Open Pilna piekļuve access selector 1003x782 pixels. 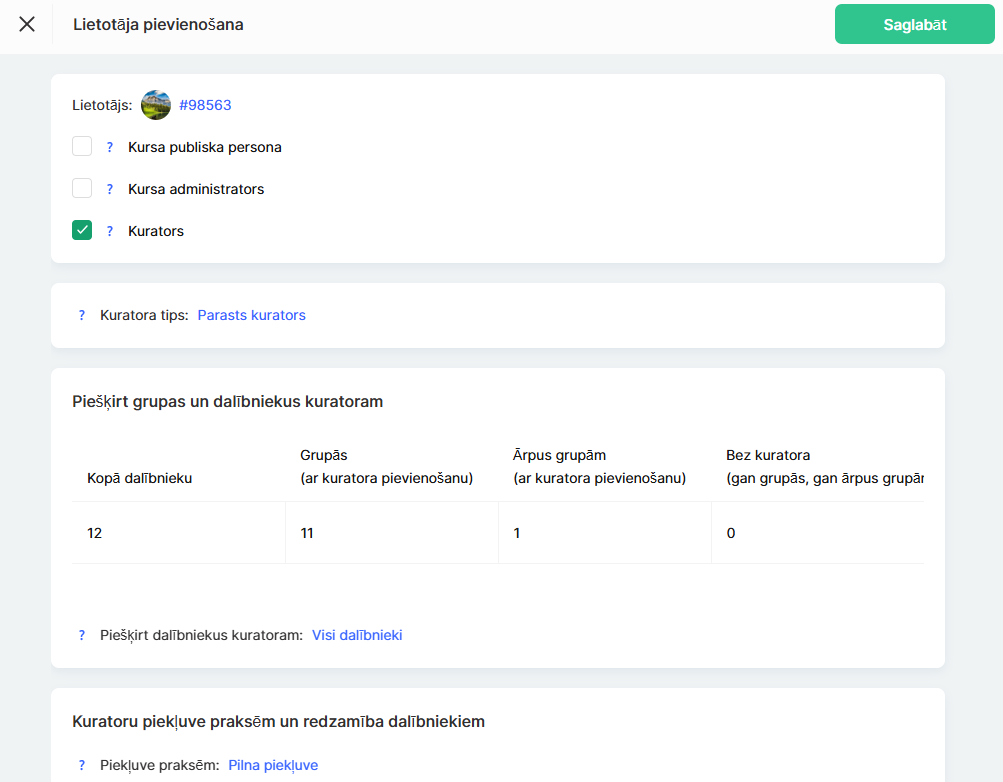coord(273,765)
